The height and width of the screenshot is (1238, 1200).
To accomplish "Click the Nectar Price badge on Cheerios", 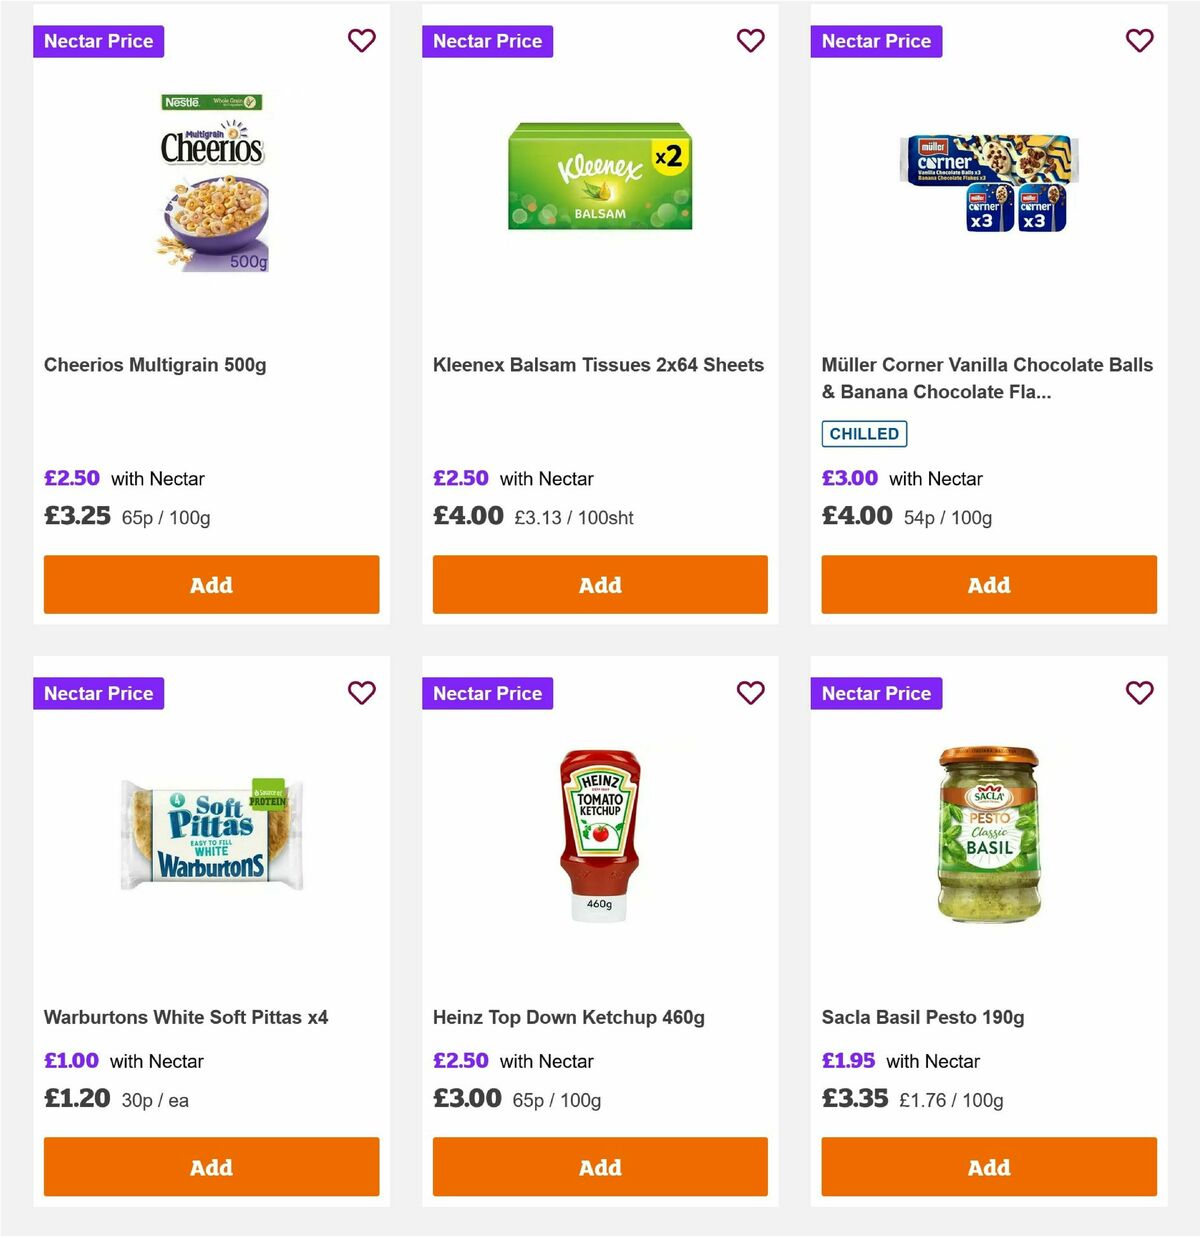I will pyautogui.click(x=98, y=41).
